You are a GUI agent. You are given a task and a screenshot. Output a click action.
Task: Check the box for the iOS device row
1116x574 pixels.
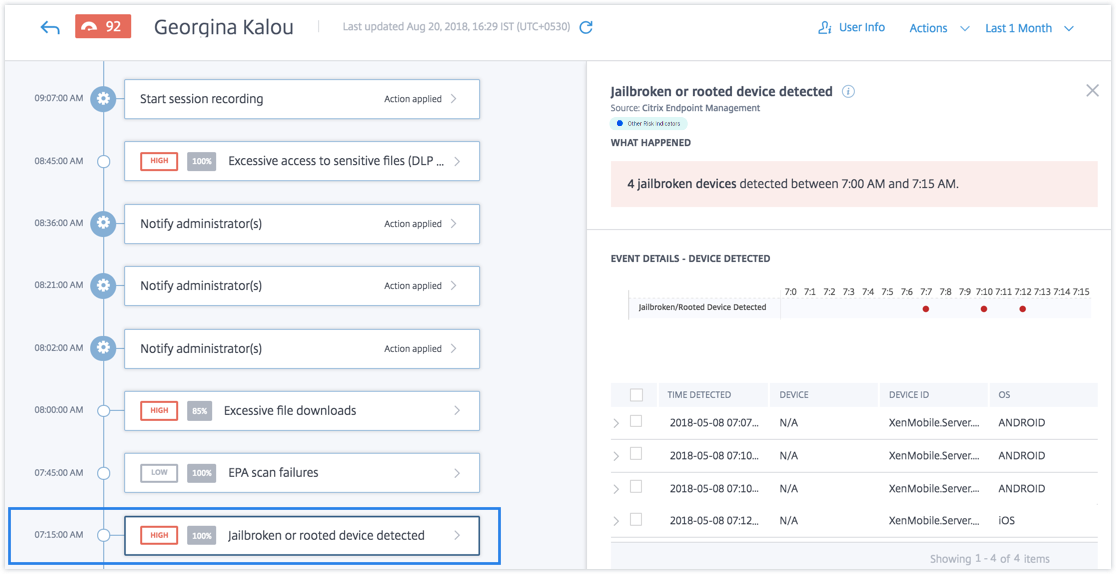click(636, 520)
